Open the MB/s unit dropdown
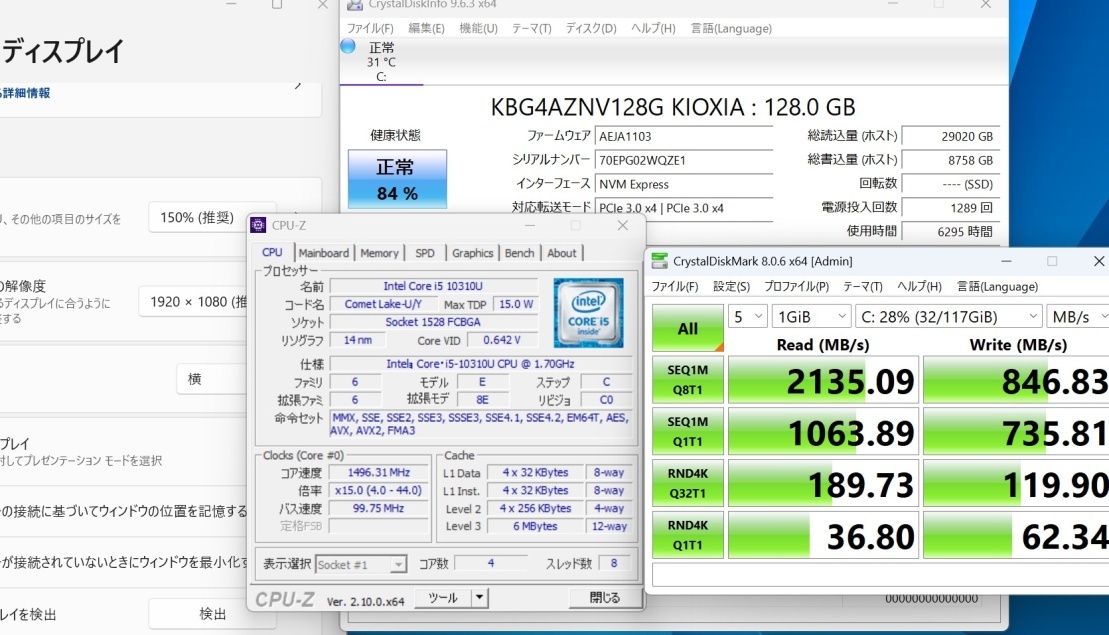 pos(1078,317)
